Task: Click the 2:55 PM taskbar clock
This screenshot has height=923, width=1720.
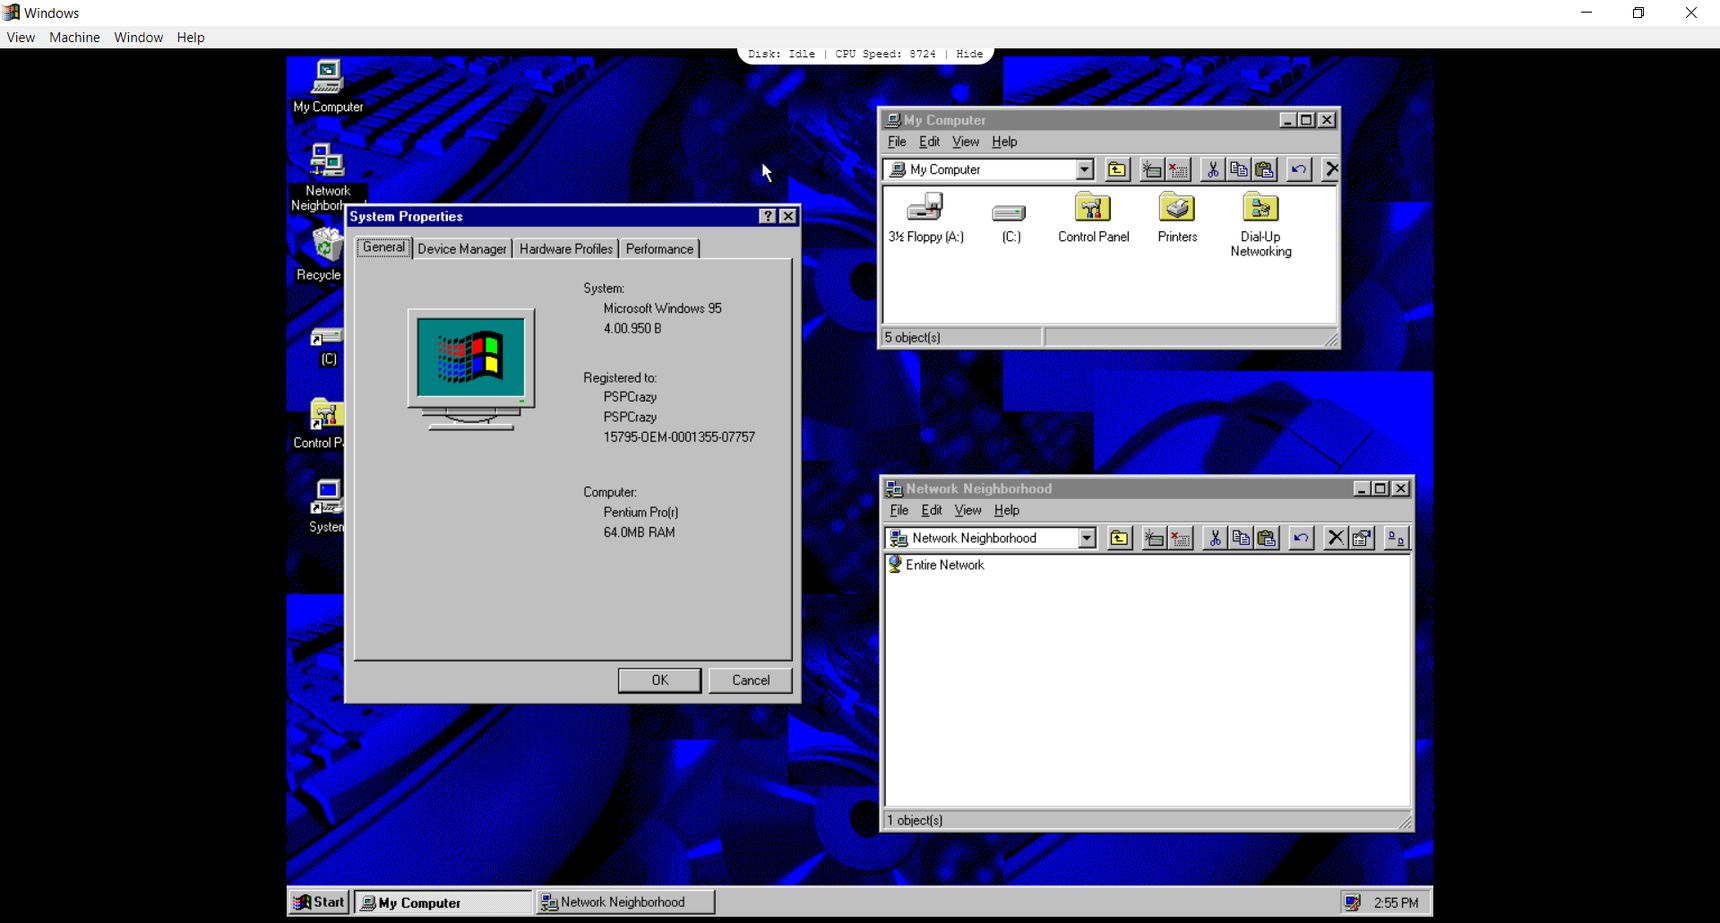Action: pyautogui.click(x=1396, y=903)
